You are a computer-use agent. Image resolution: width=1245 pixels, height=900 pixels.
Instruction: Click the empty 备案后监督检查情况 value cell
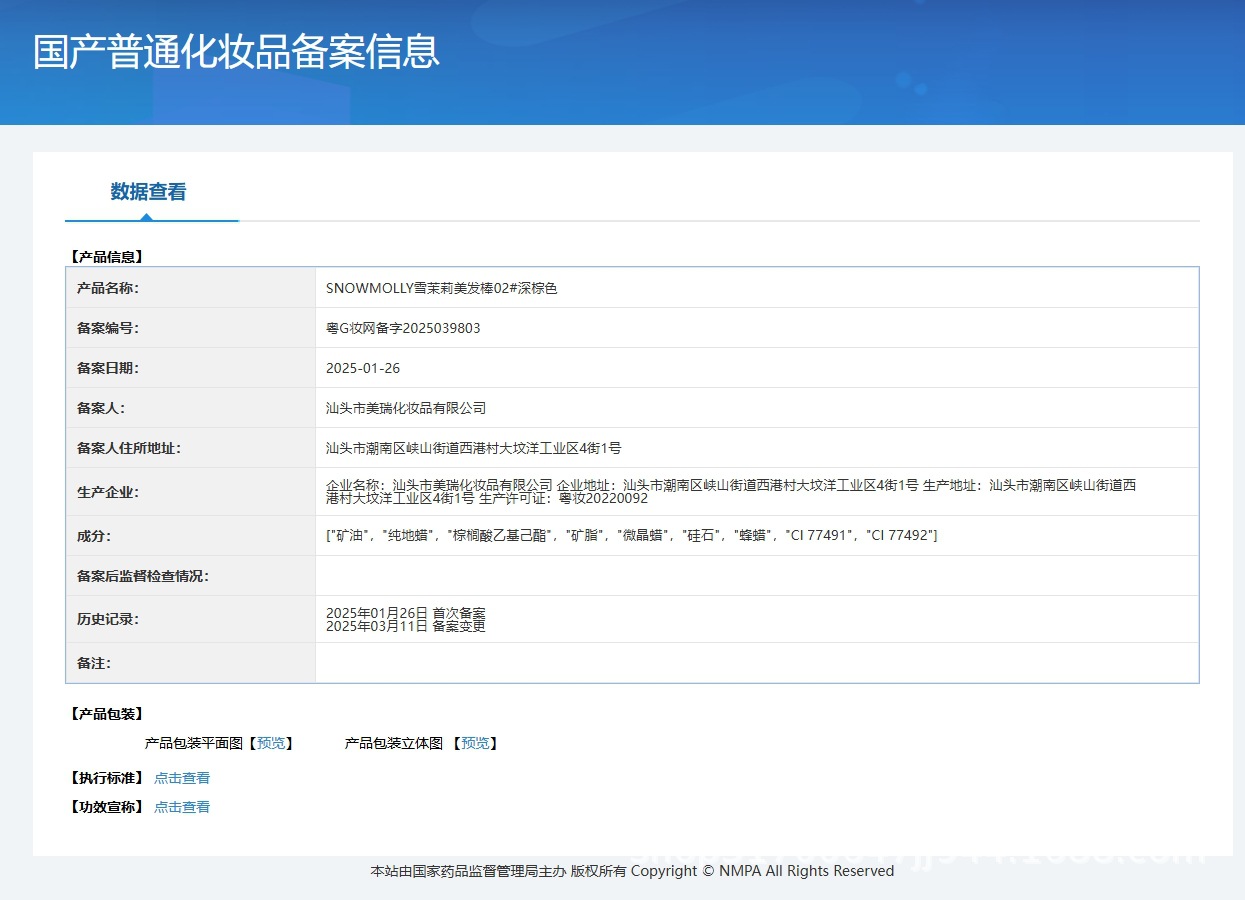coord(756,576)
